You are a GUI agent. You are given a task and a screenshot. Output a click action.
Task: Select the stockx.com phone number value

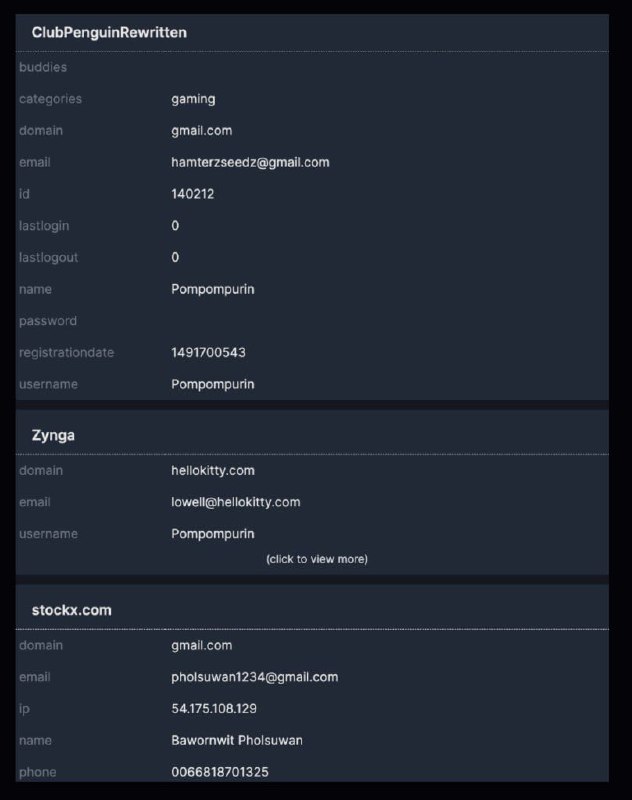[220, 772]
